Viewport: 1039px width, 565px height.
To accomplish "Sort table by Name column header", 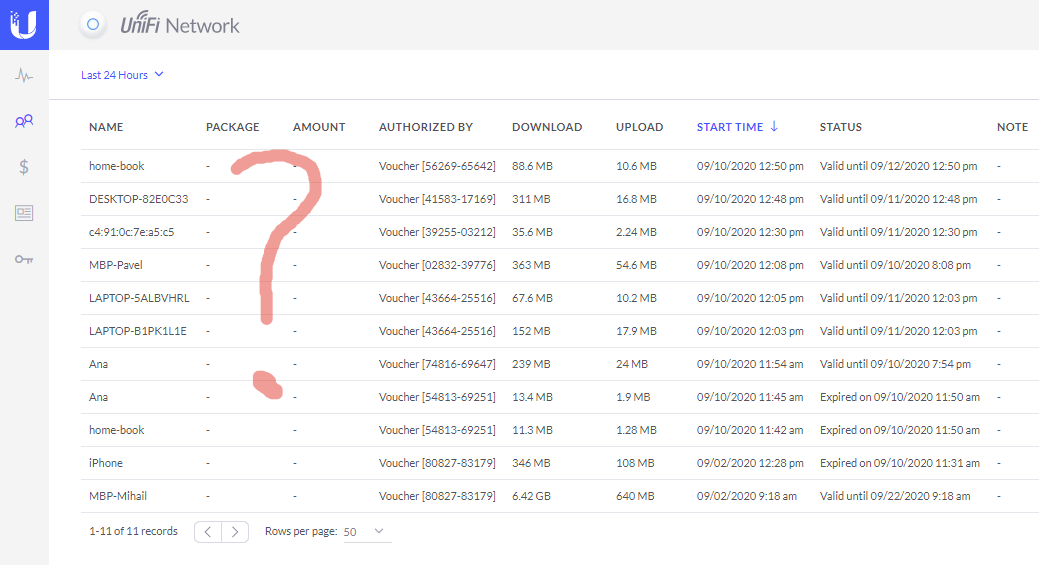I will click(106, 127).
